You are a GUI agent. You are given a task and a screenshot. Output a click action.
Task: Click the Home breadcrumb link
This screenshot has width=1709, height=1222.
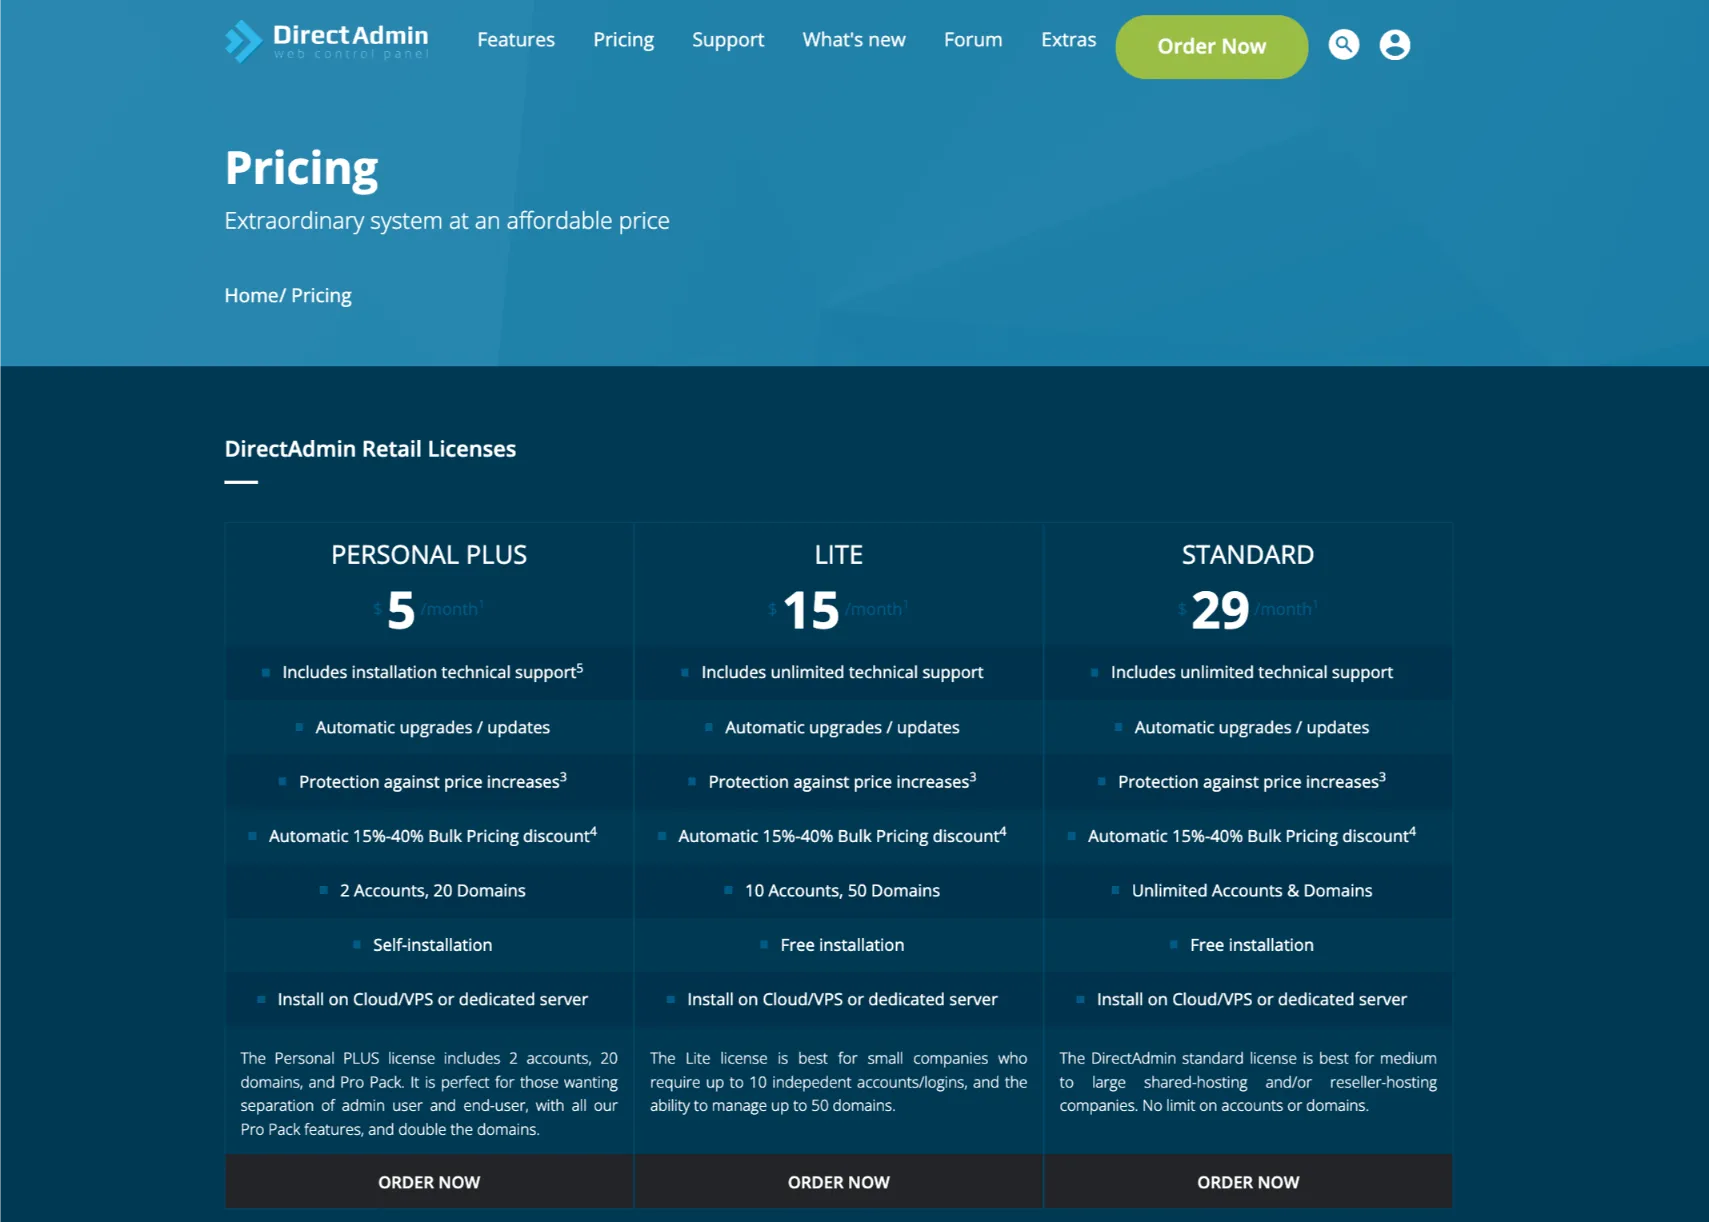point(251,296)
